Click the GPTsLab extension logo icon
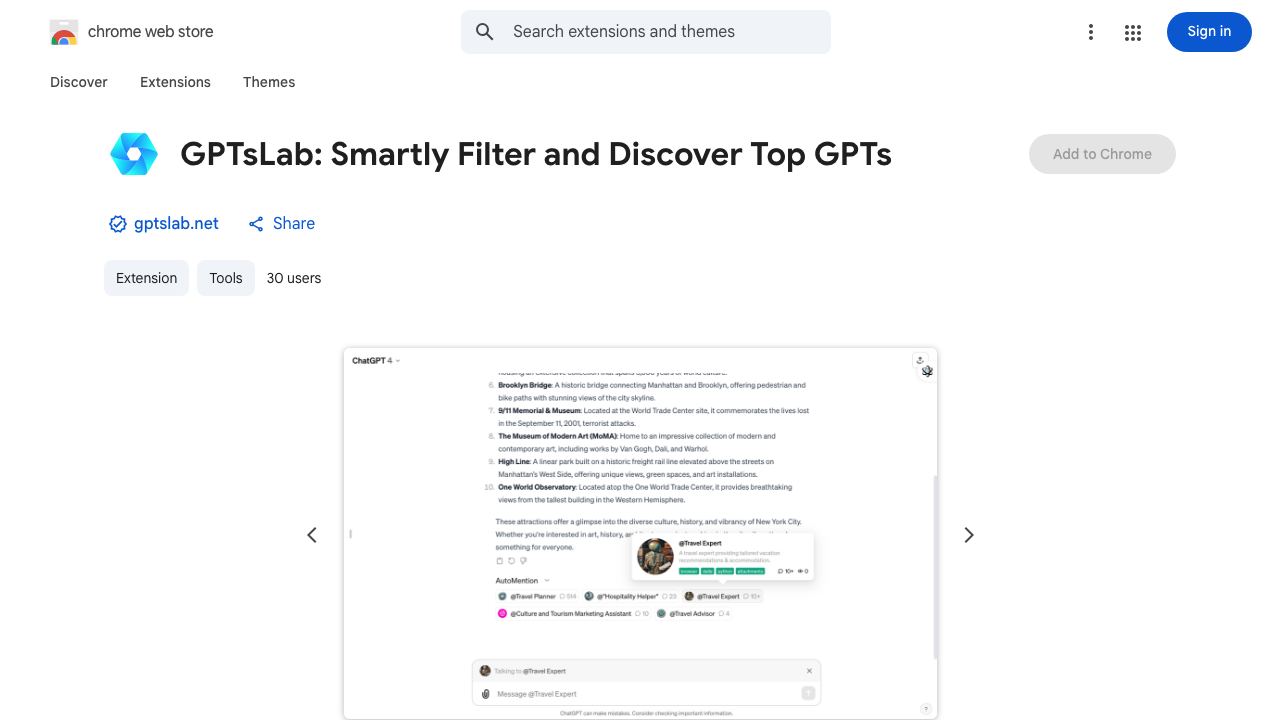The width and height of the screenshot is (1280, 720). (134, 154)
